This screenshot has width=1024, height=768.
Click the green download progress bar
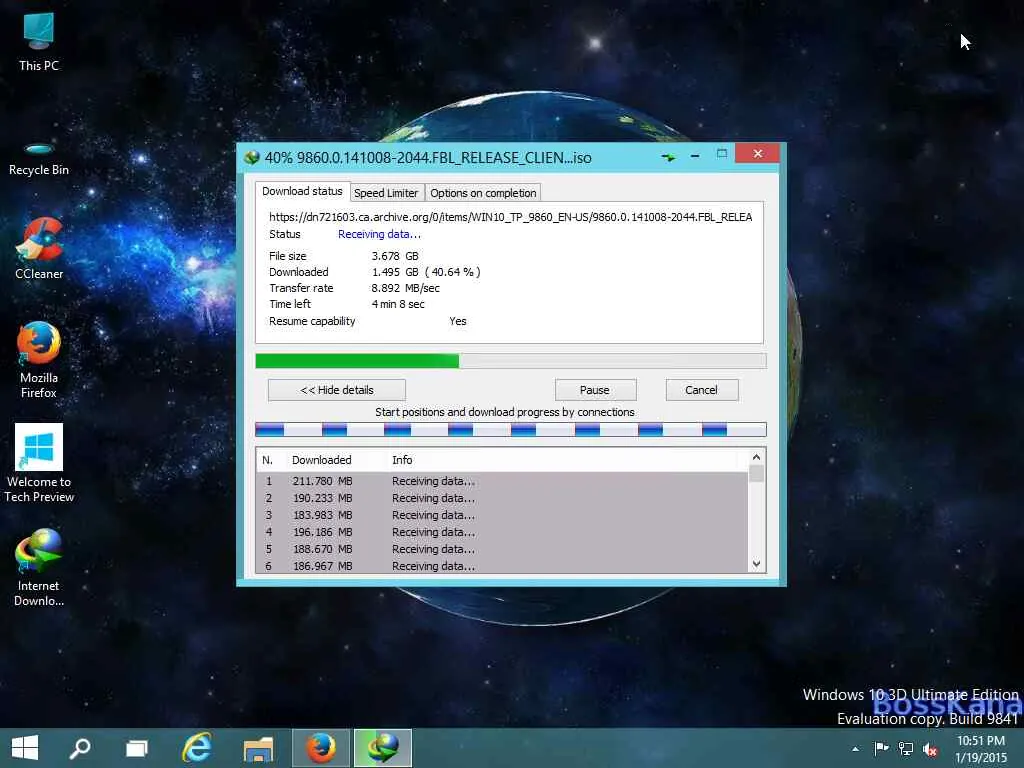[x=511, y=360]
